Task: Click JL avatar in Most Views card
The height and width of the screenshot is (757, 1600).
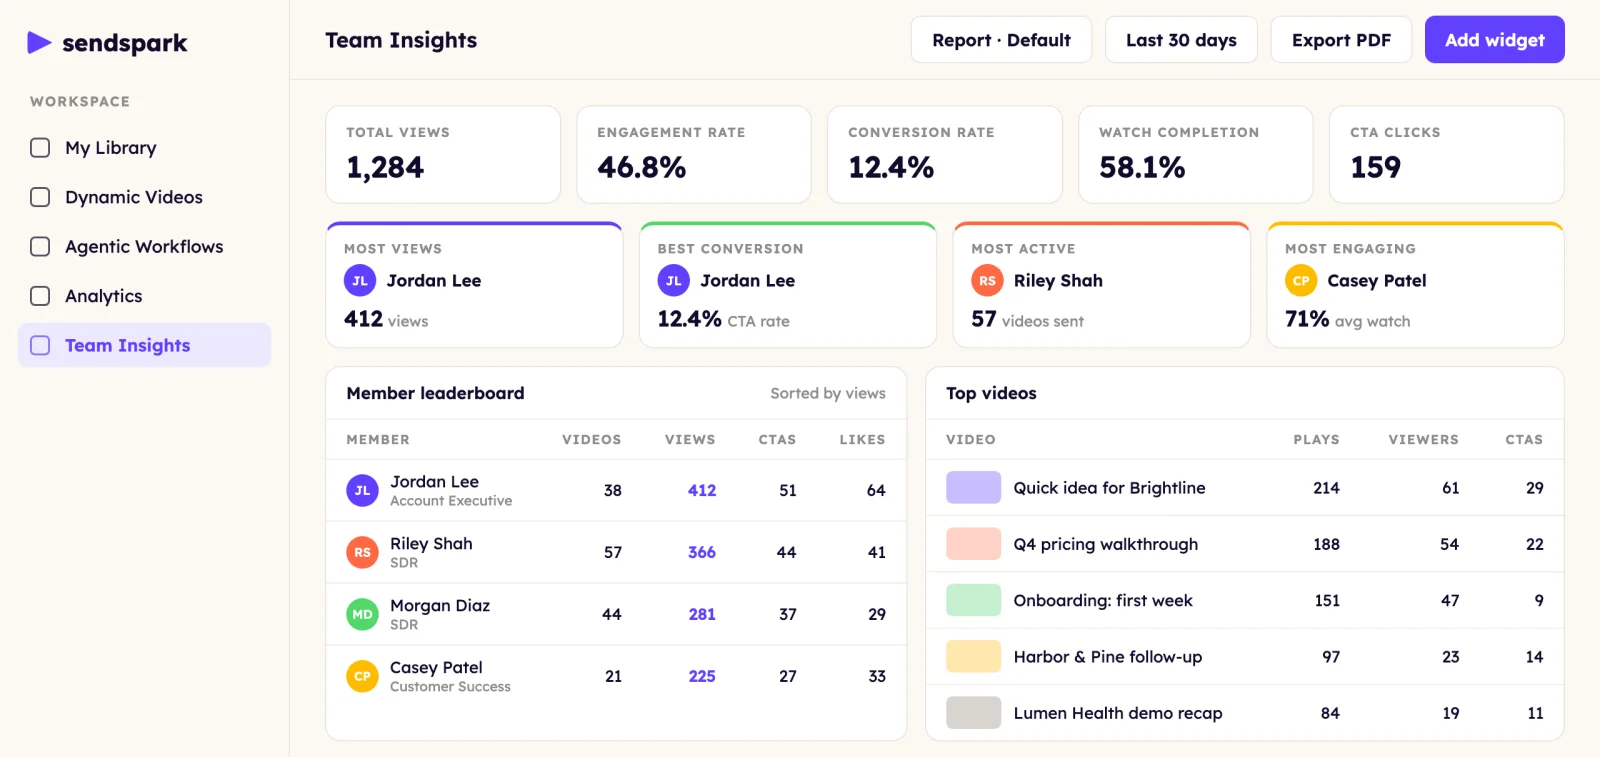Action: point(360,281)
